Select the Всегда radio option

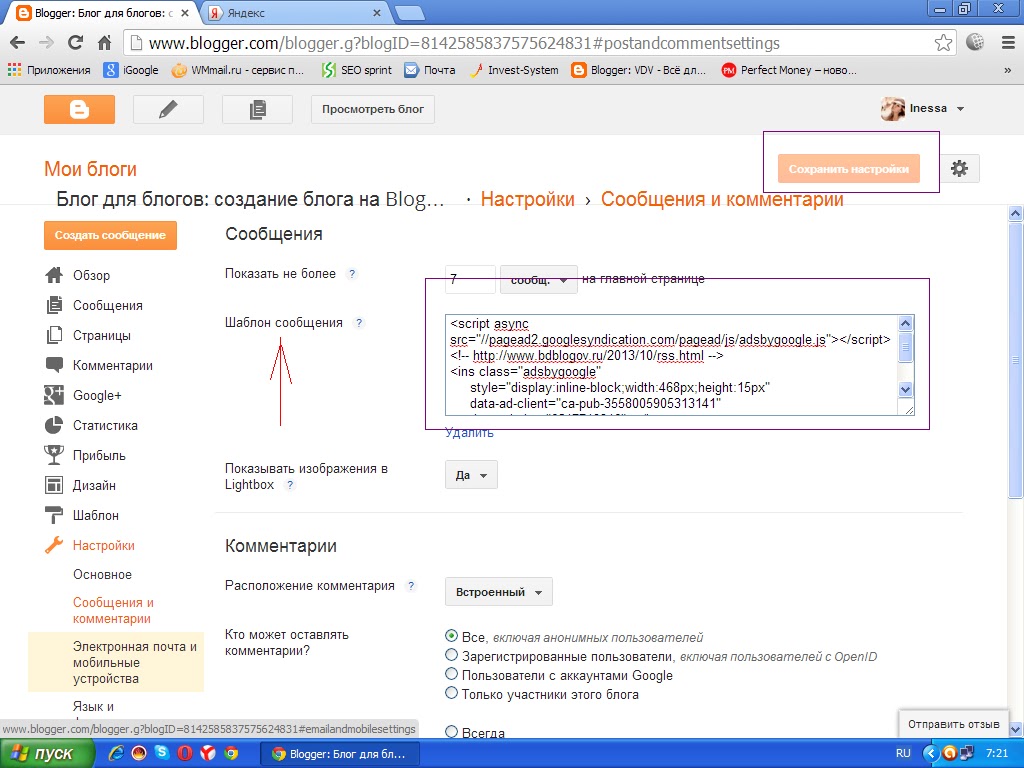[451, 731]
